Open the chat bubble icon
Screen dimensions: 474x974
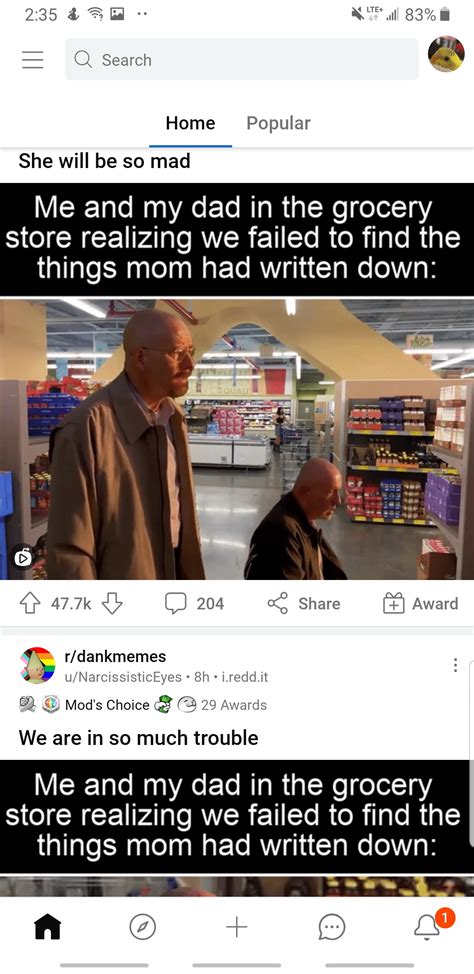click(x=331, y=928)
